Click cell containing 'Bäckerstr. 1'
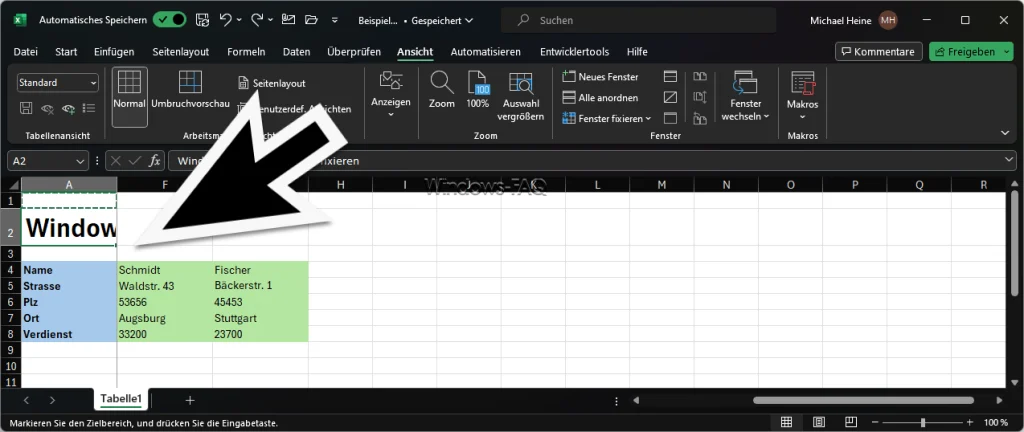The image size is (1024, 432). pyautogui.click(x=260, y=286)
